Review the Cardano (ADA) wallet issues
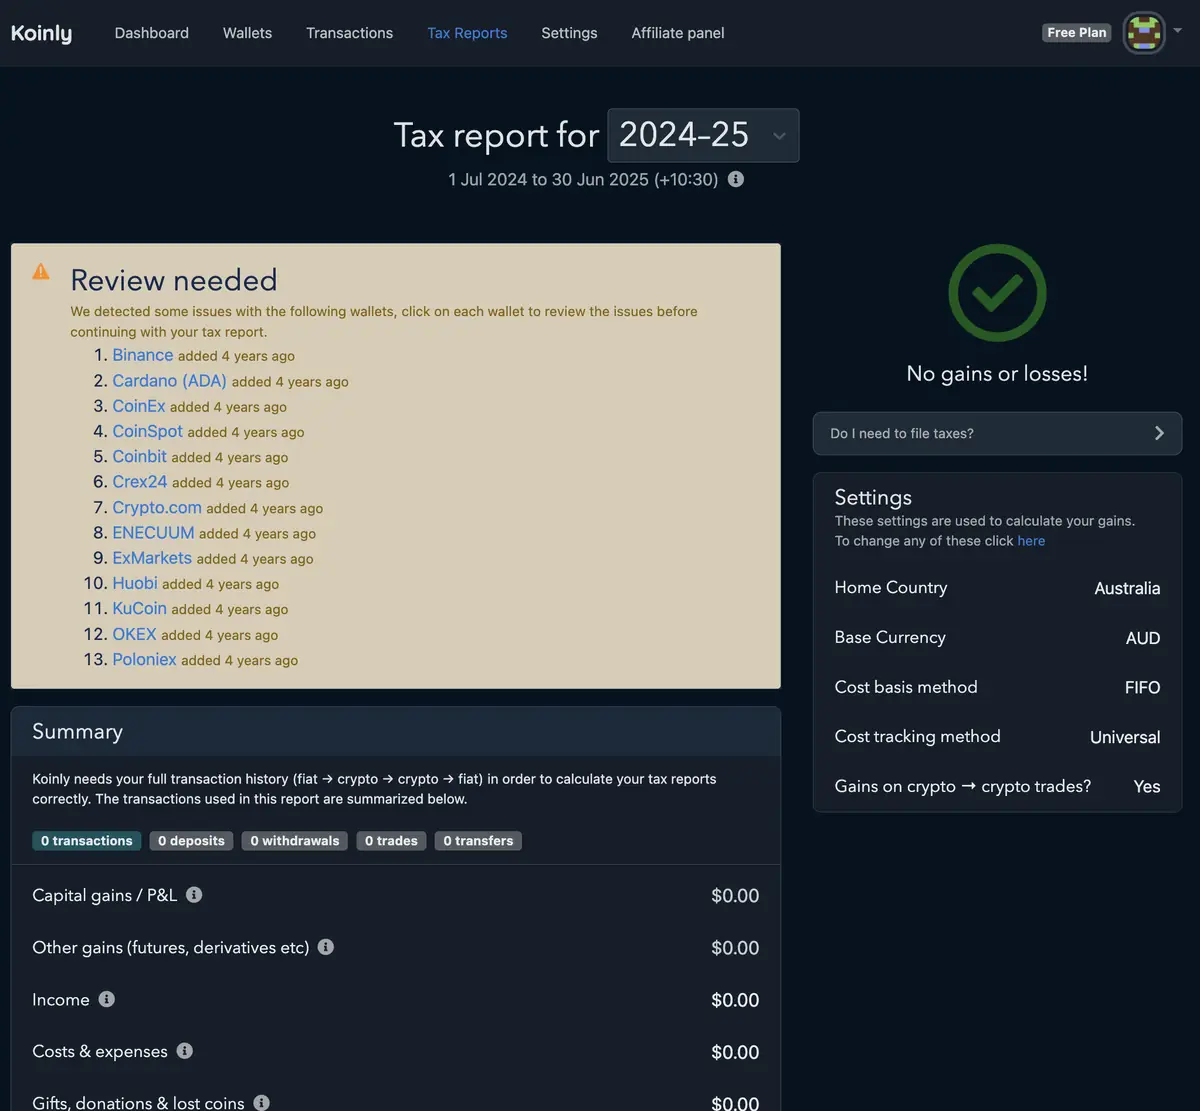 coord(169,381)
